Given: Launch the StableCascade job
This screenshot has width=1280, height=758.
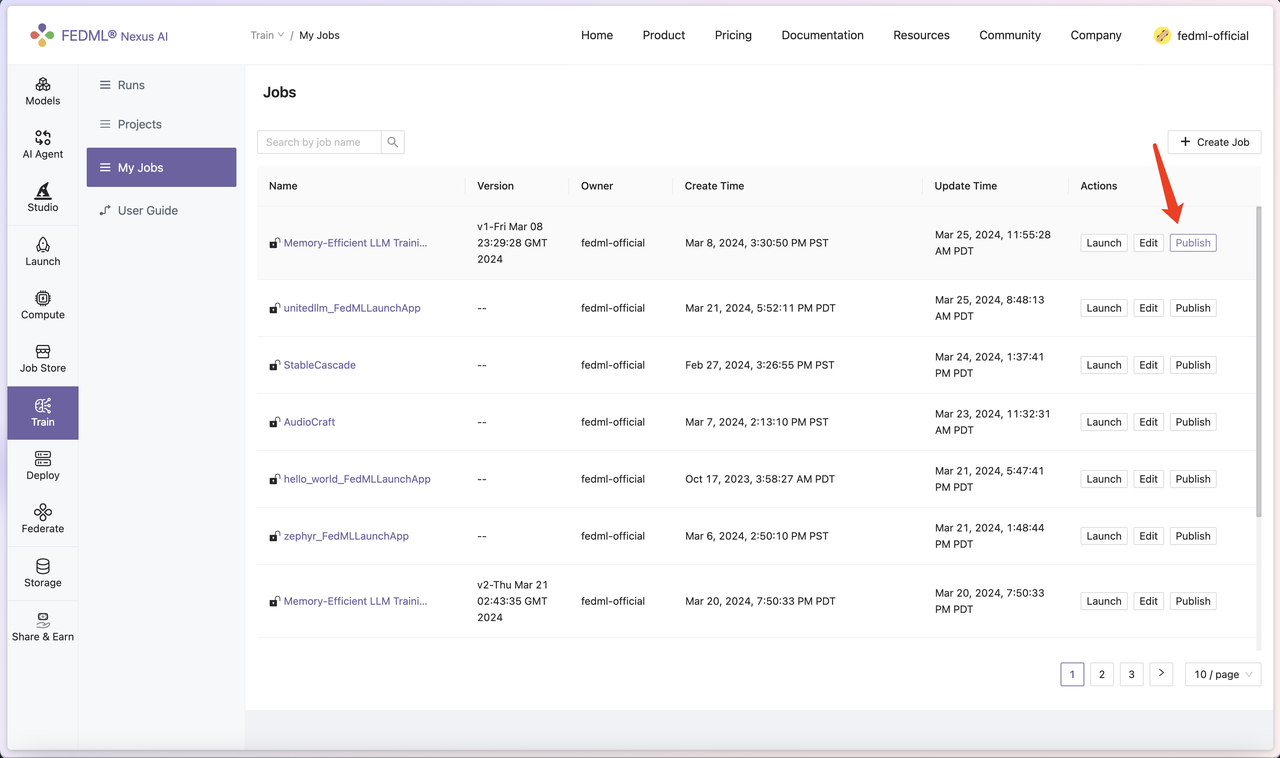Looking at the screenshot, I should coord(1104,365).
